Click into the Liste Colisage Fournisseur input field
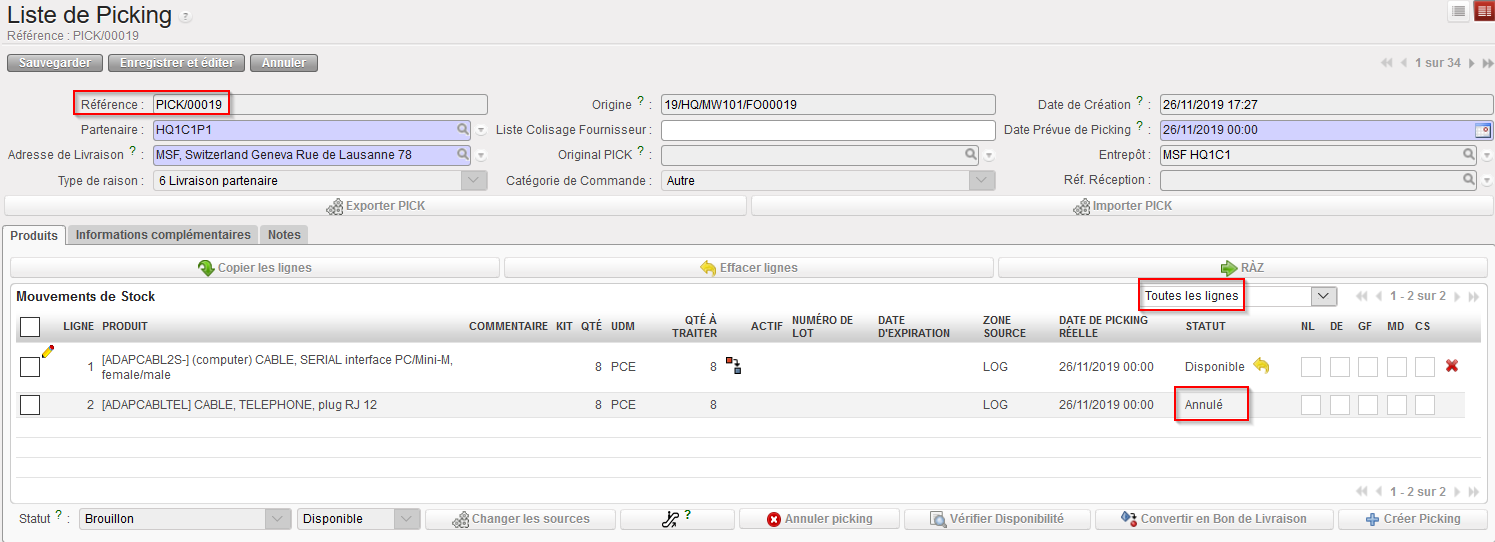 point(828,130)
